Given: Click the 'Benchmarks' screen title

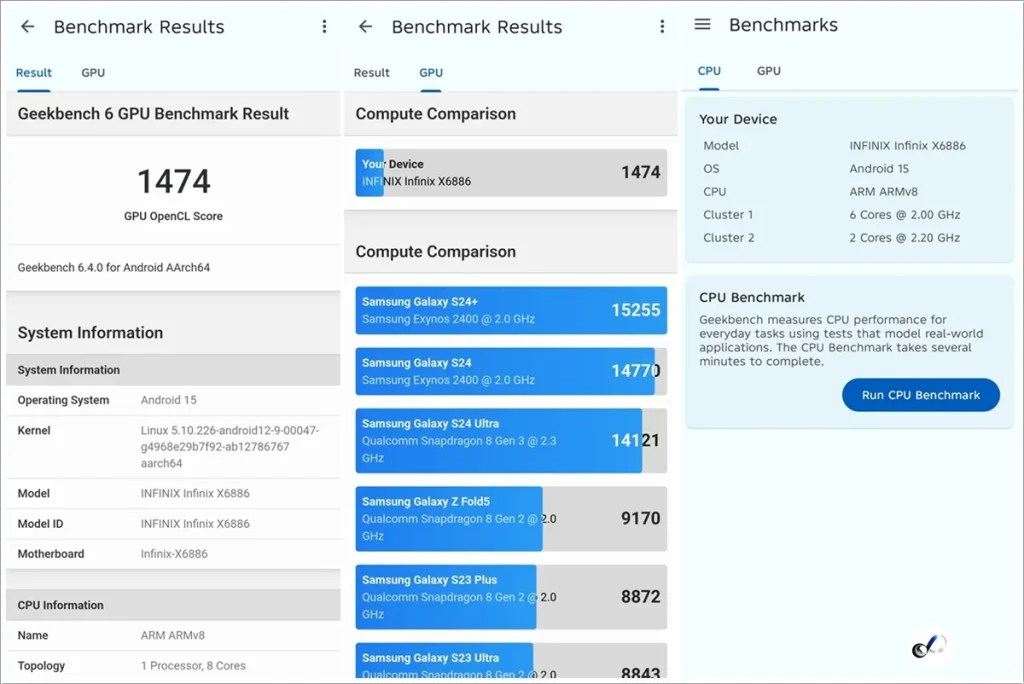Looking at the screenshot, I should coord(783,25).
